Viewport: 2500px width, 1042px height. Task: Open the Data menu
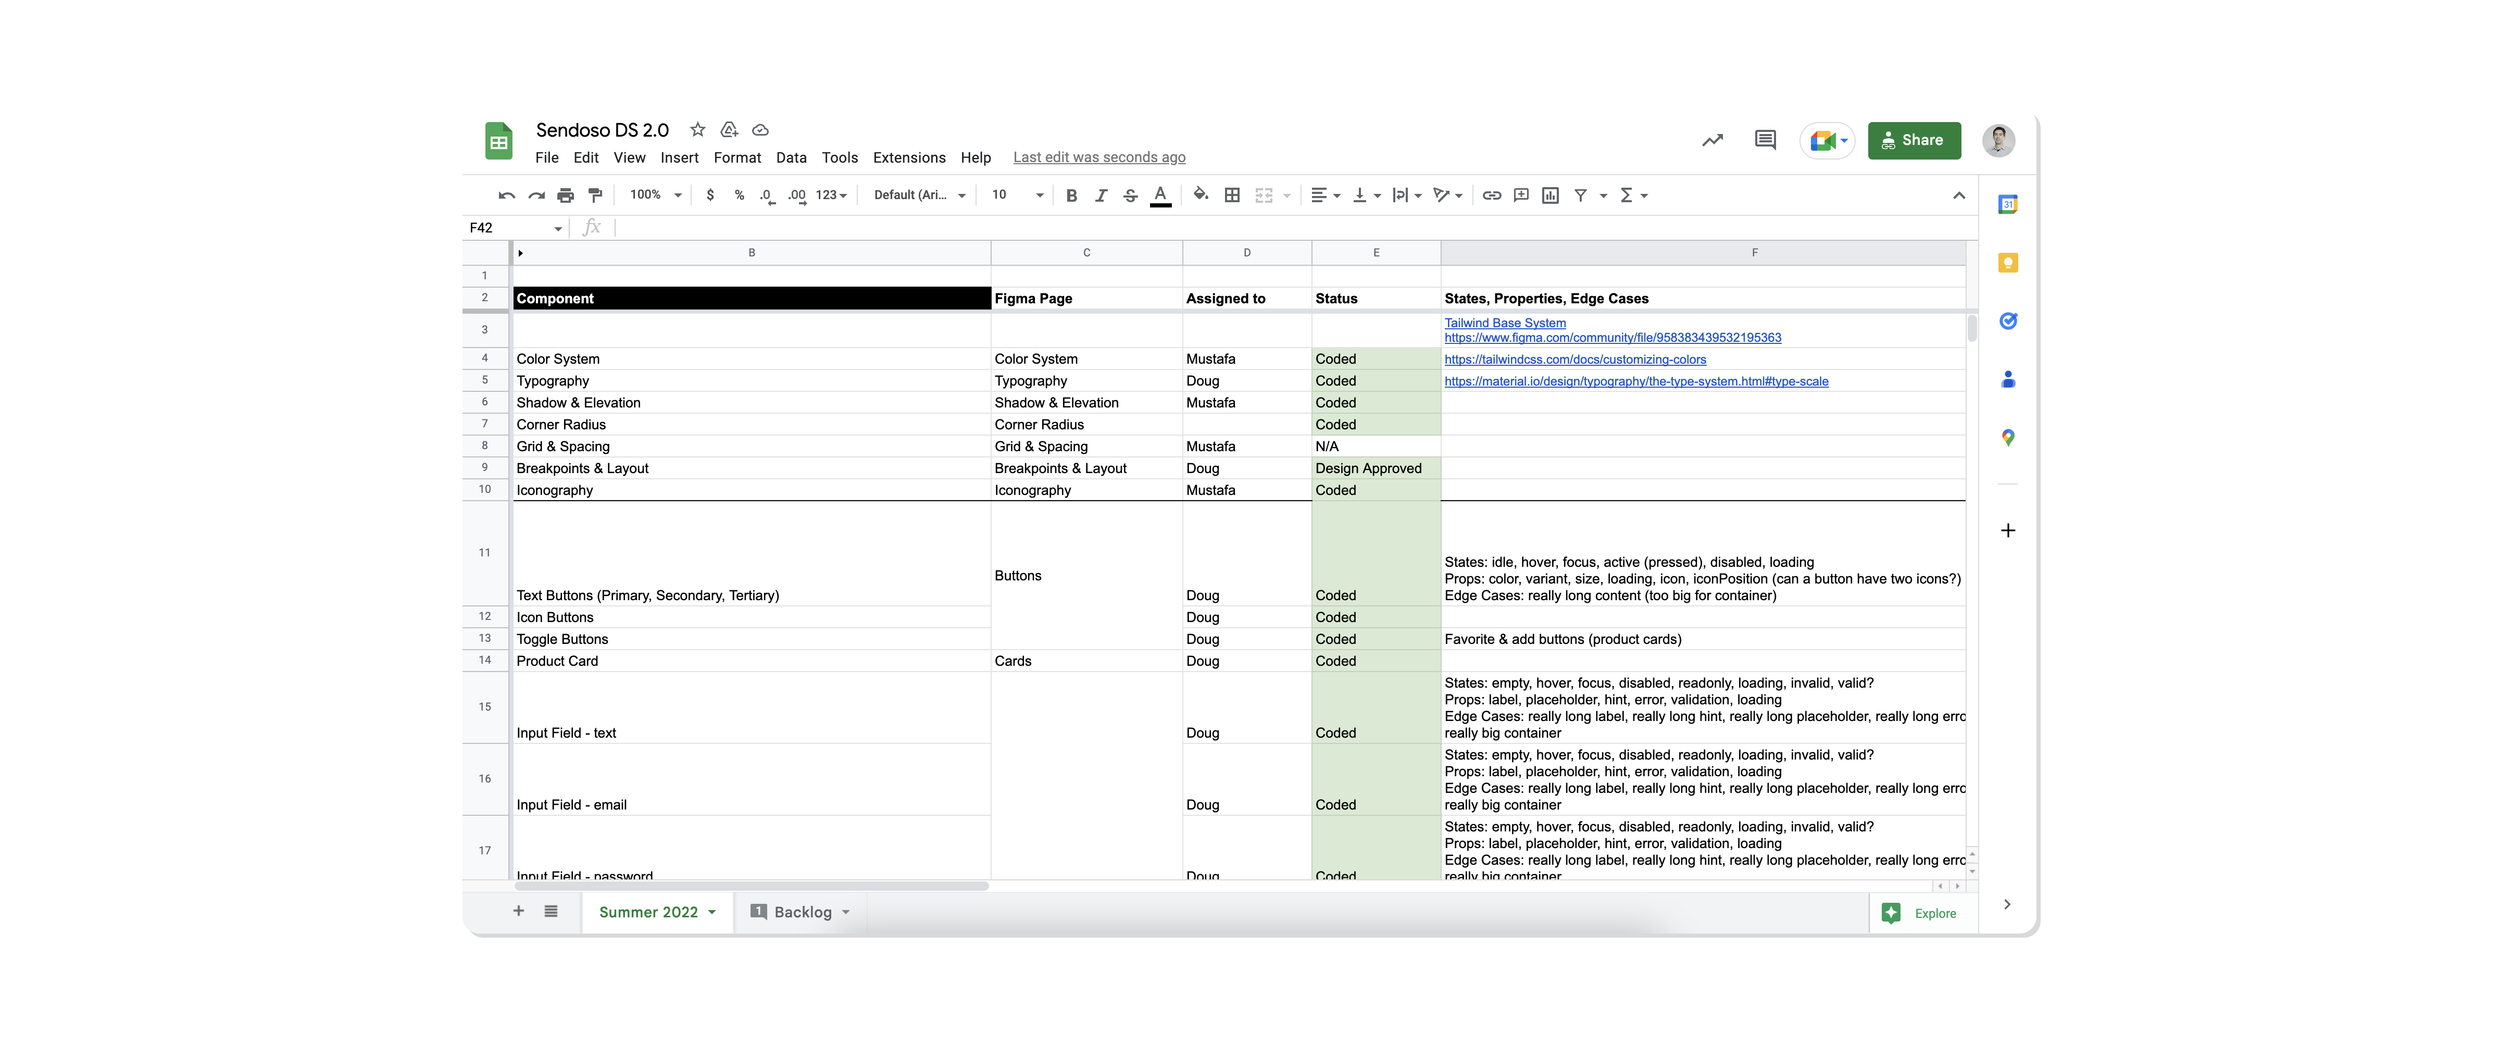pos(791,158)
